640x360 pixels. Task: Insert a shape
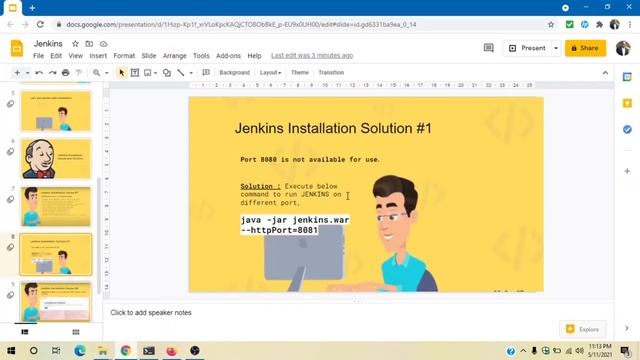pos(167,73)
